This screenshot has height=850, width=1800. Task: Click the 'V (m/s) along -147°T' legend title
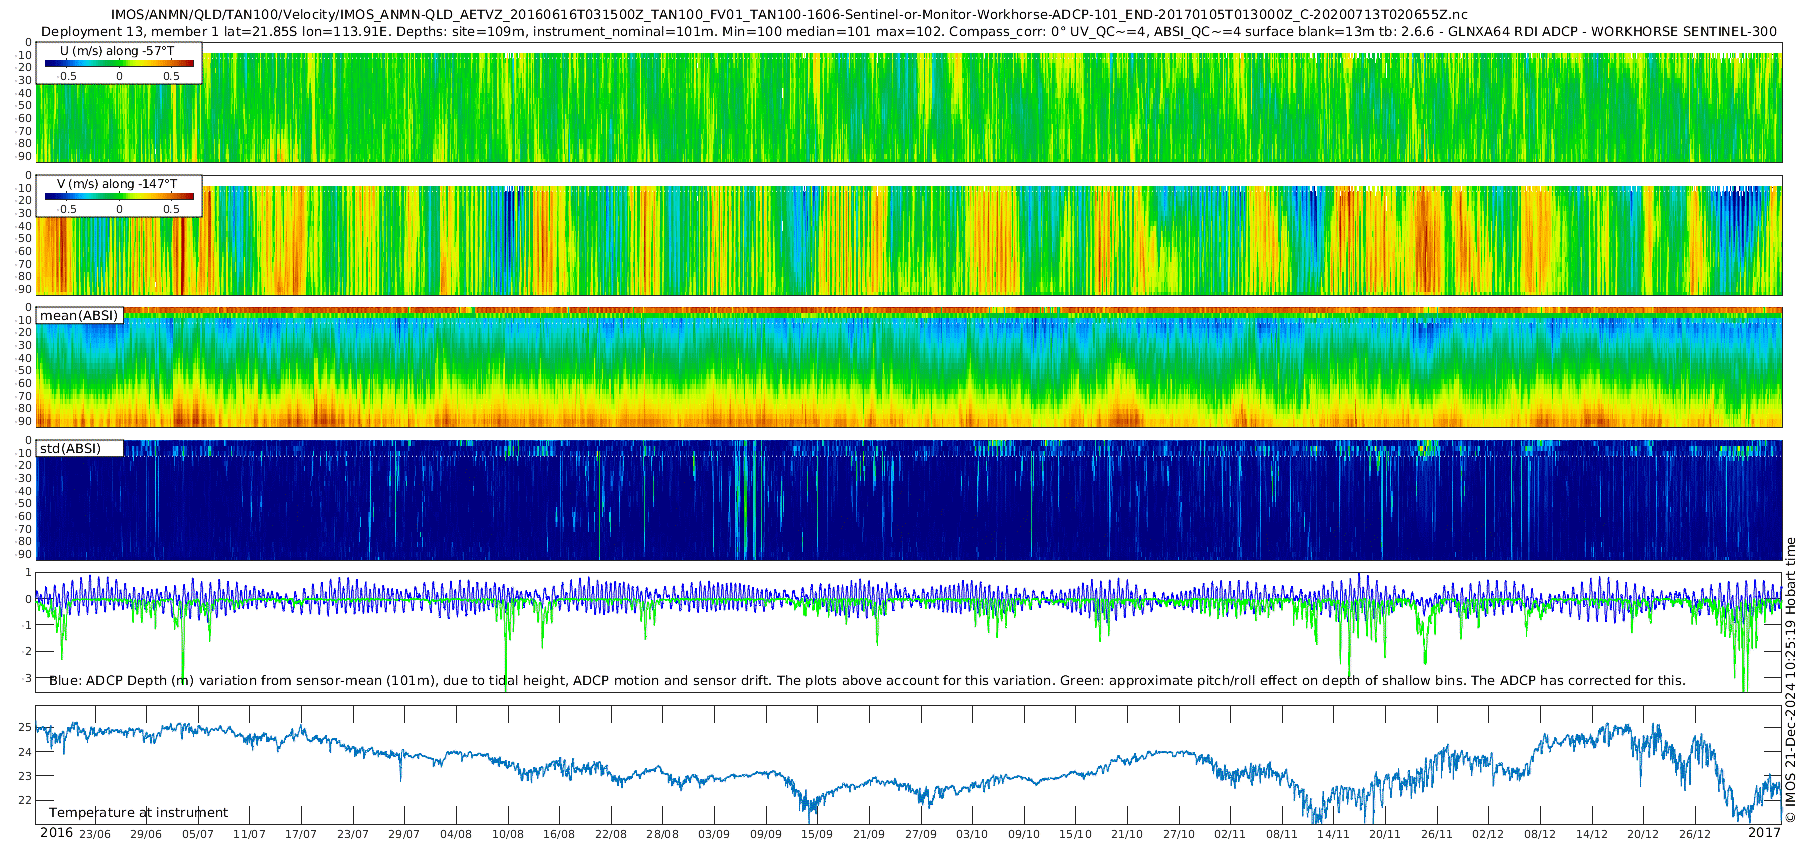[x=117, y=184]
